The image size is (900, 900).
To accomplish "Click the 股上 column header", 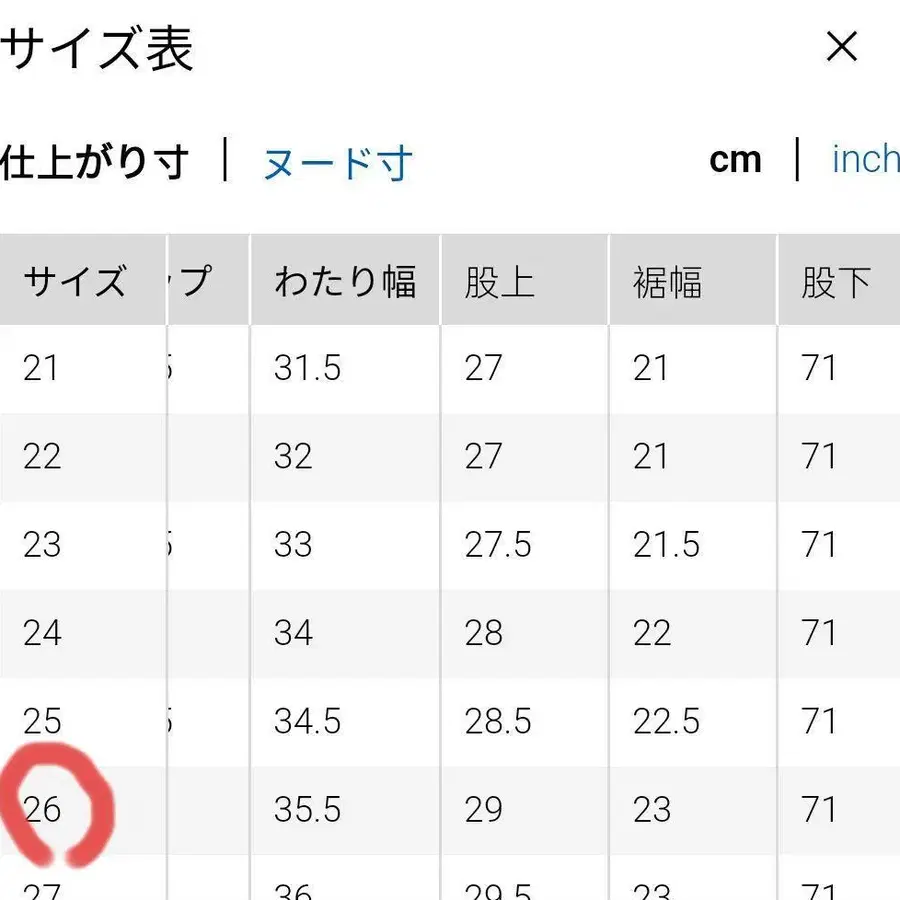I will (x=499, y=281).
